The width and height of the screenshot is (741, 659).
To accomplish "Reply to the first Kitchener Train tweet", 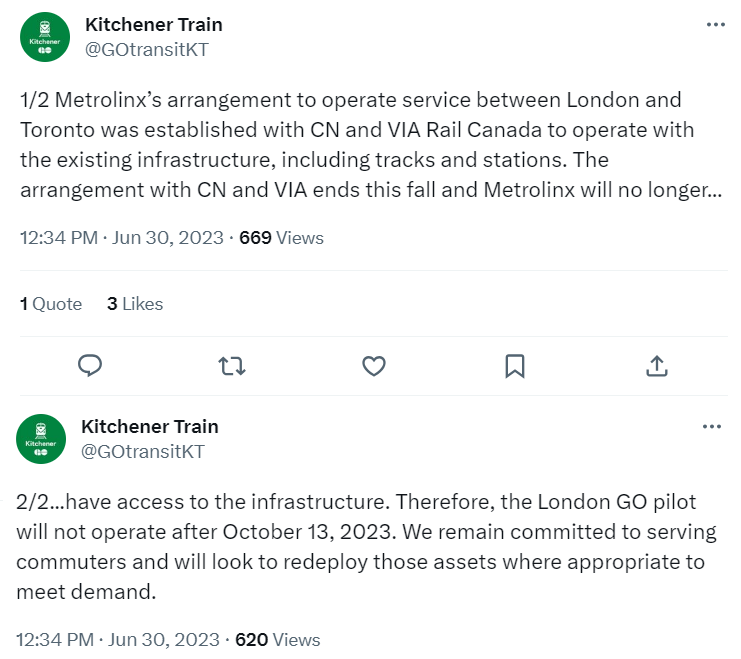I will pyautogui.click(x=91, y=366).
